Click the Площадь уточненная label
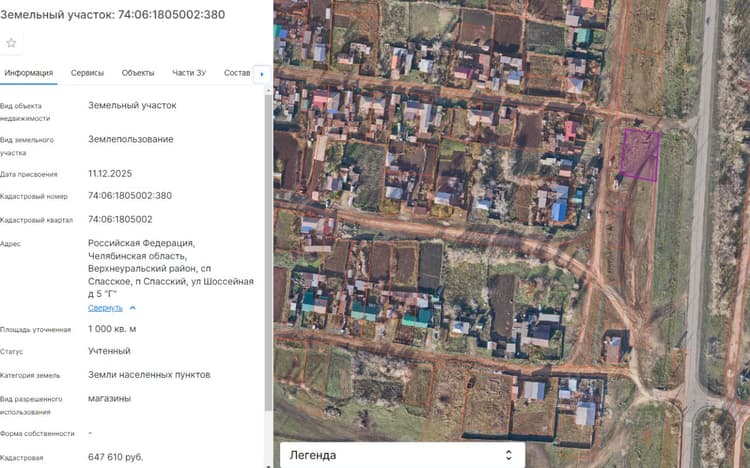 tap(35, 330)
